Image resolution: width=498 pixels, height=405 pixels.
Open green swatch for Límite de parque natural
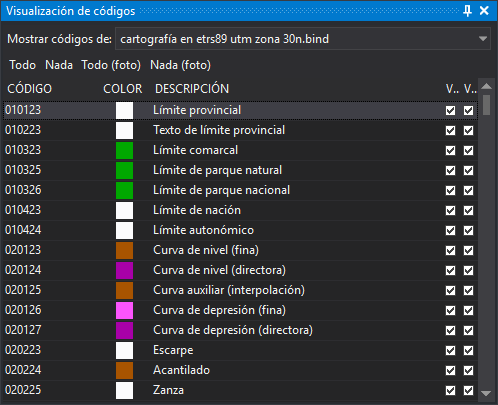[x=124, y=170]
